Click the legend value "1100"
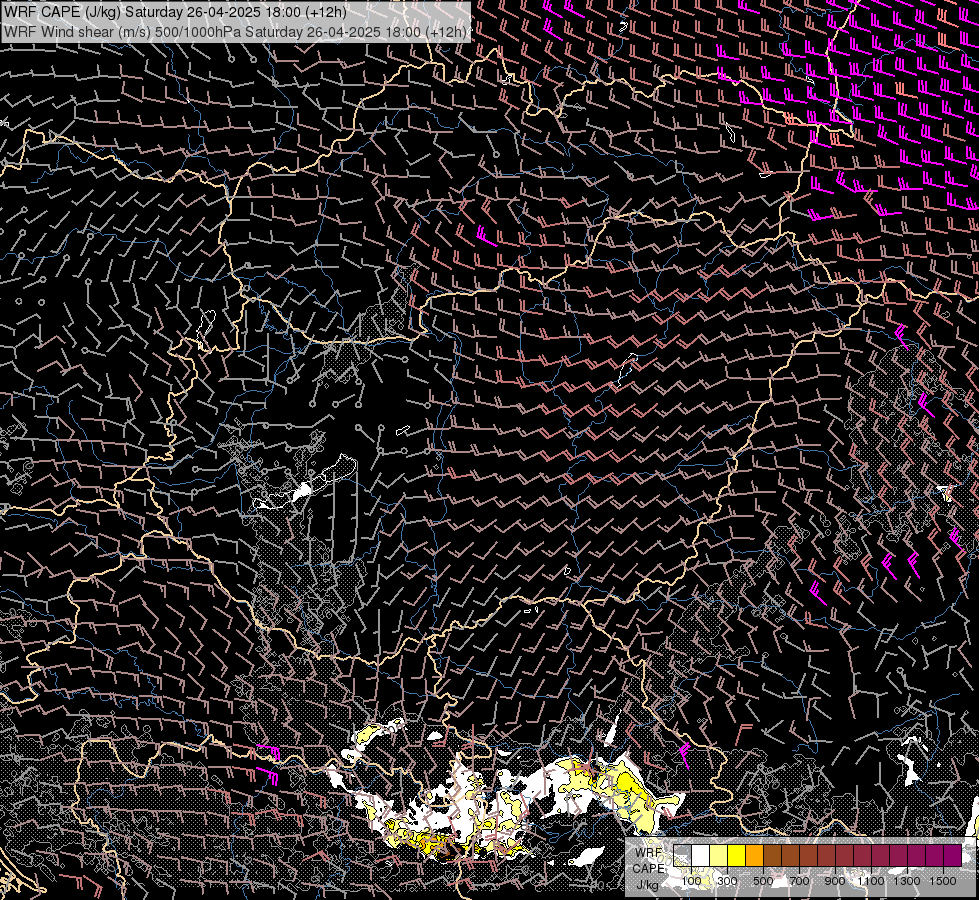979x900 pixels. point(871,881)
